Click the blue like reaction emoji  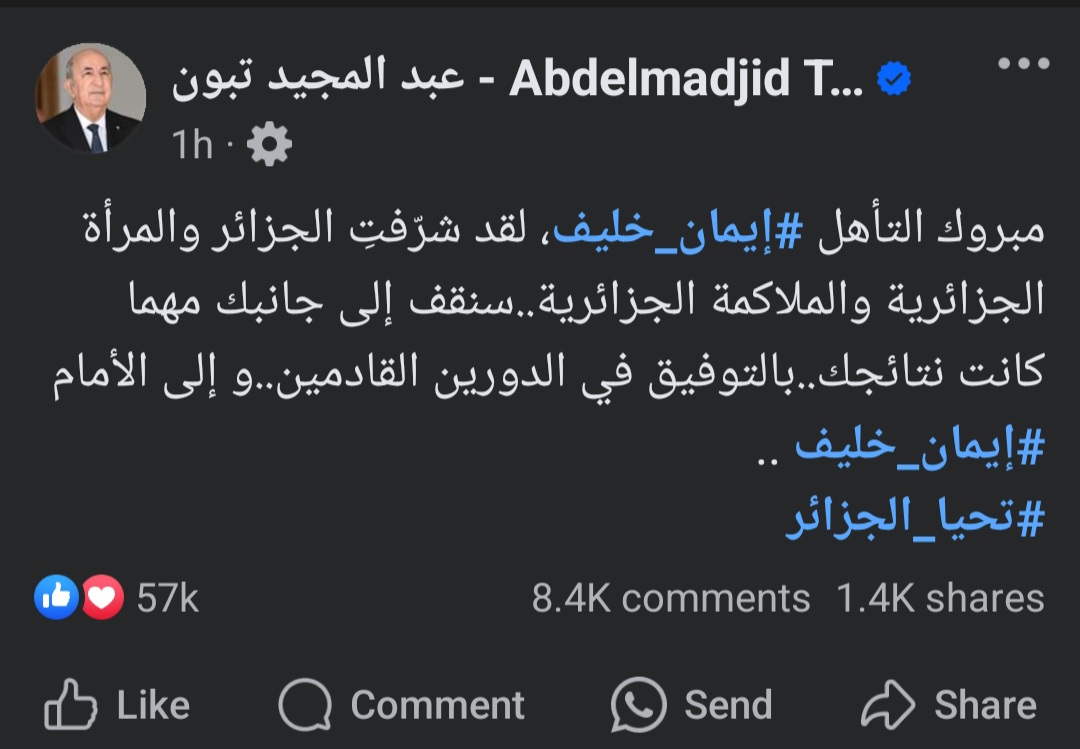[56, 598]
